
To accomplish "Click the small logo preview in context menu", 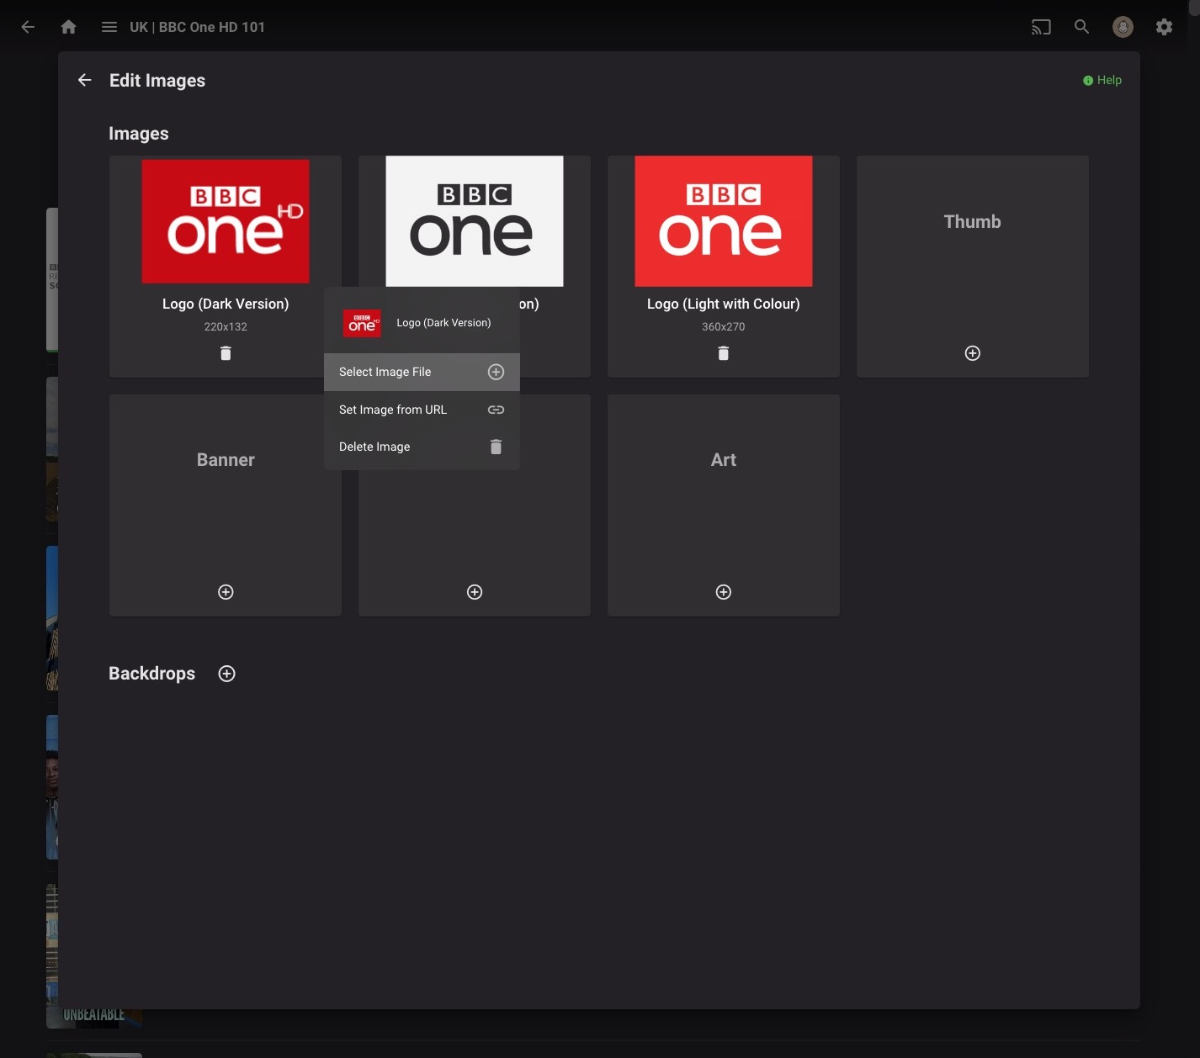I will point(362,323).
